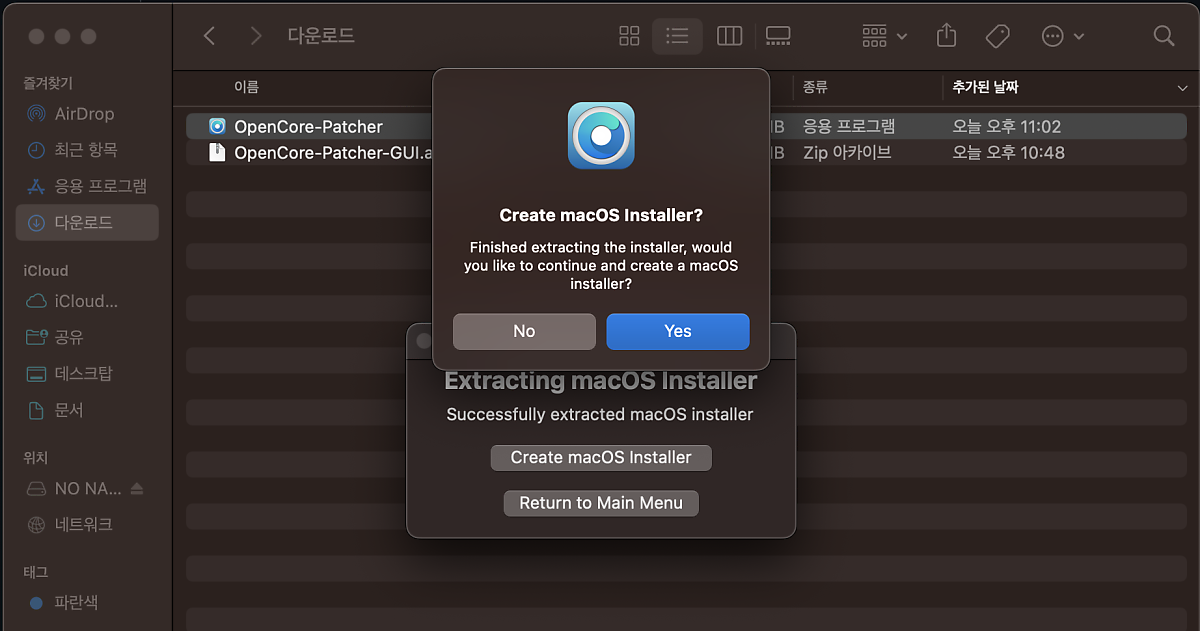Screen dimensions: 1200x631
Task: Click the Tags icon in Finder toolbar
Action: tap(997, 36)
